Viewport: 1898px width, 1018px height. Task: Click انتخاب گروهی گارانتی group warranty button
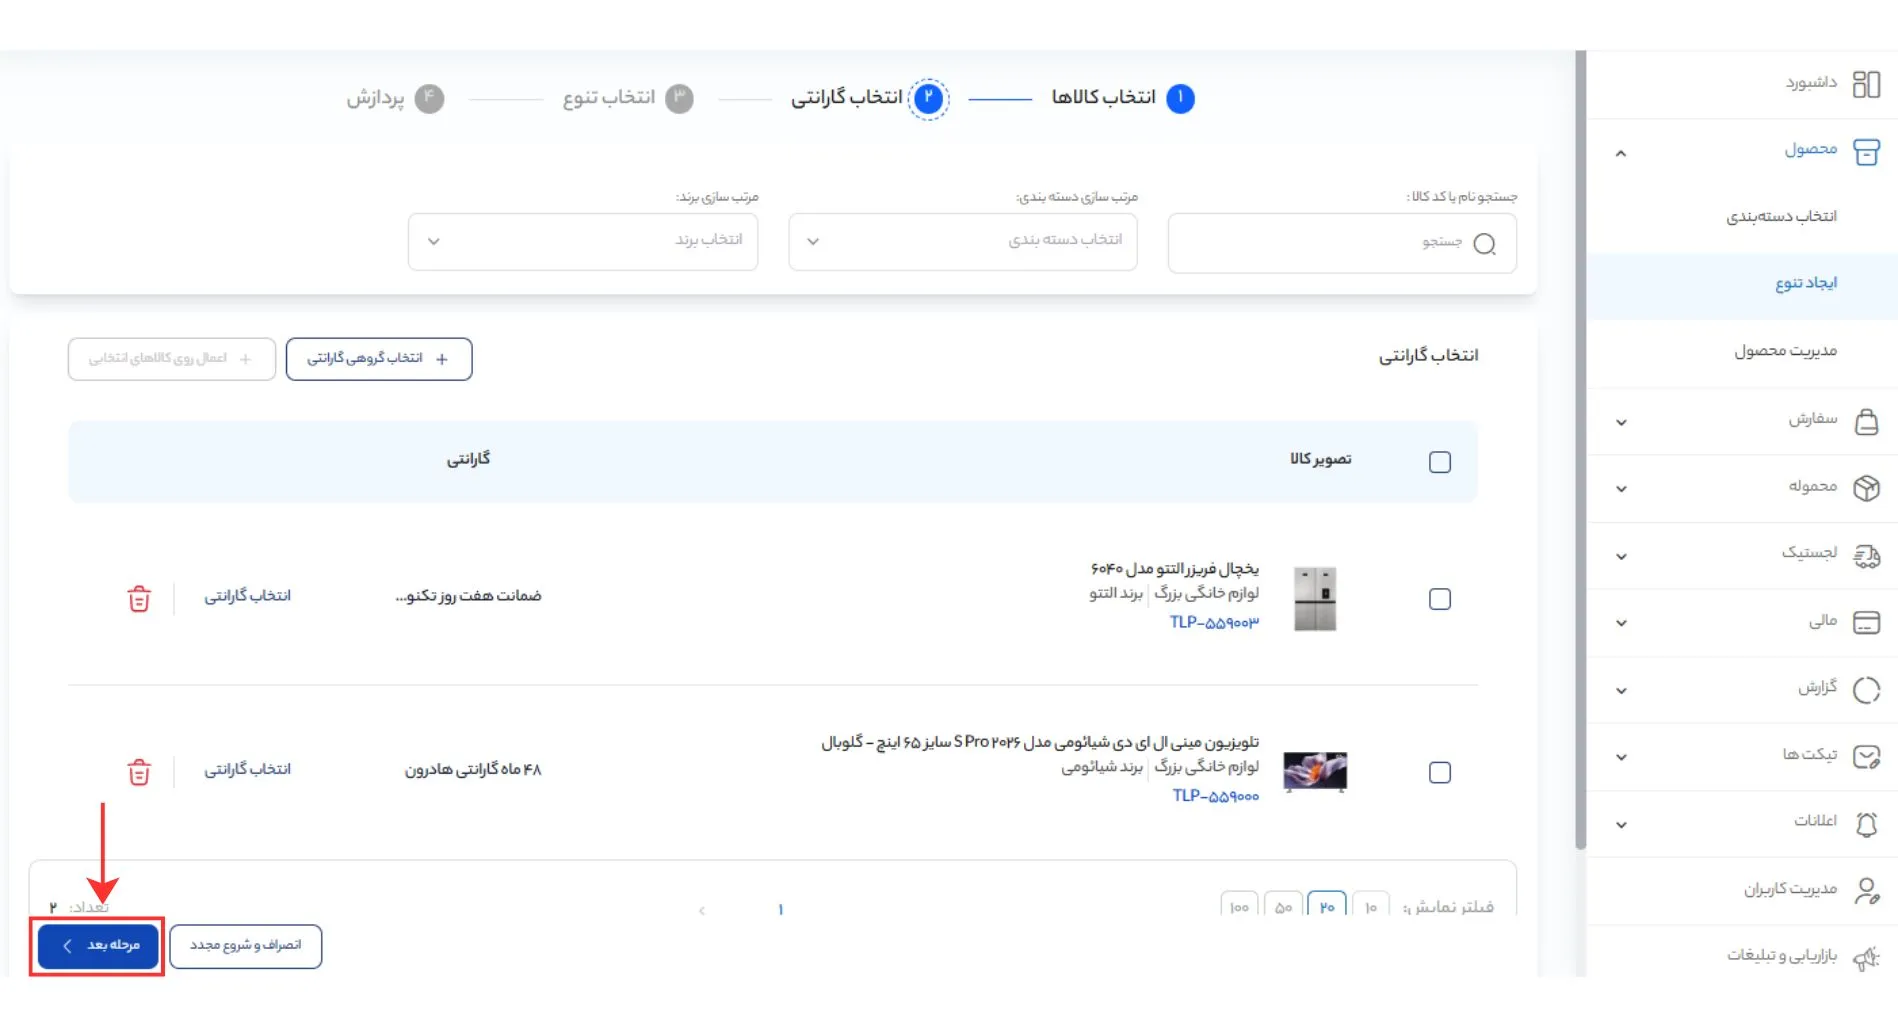(x=379, y=359)
